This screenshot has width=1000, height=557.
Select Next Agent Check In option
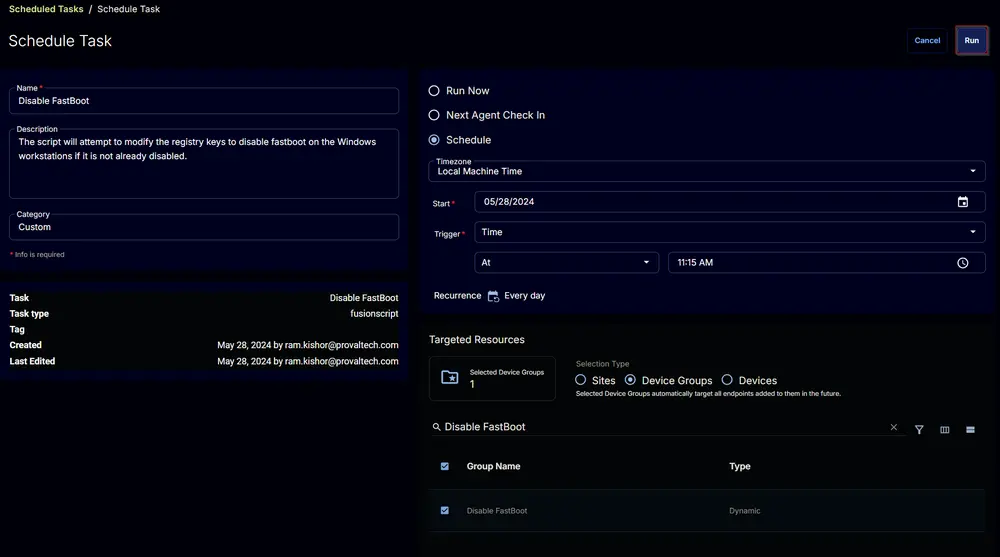point(434,115)
